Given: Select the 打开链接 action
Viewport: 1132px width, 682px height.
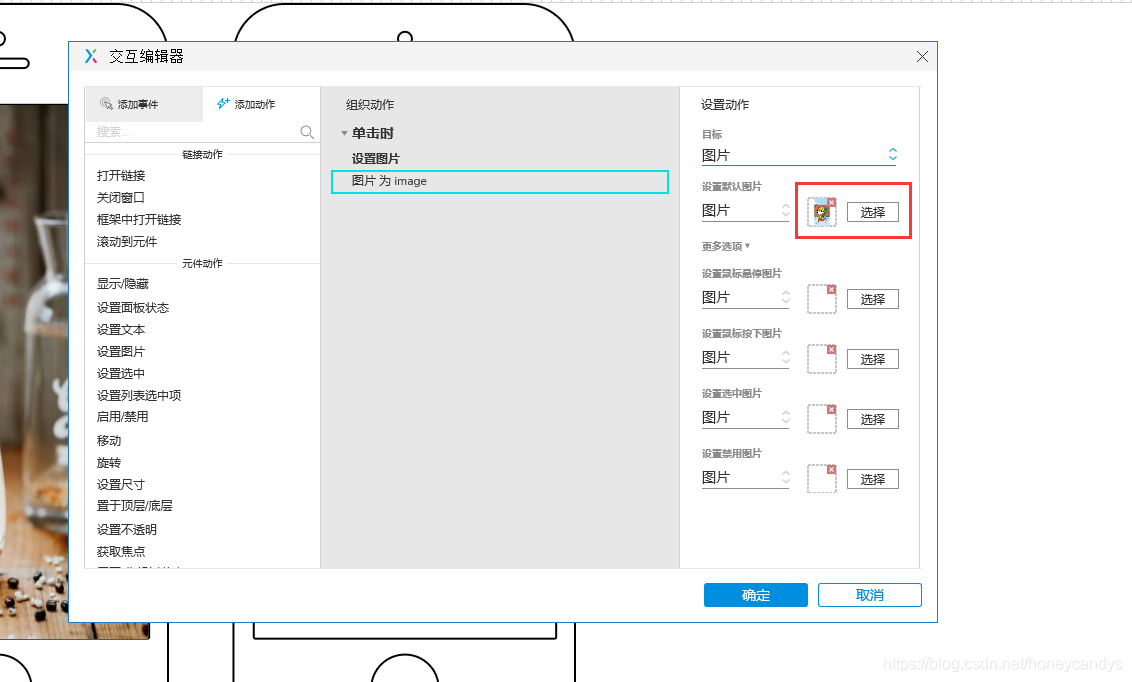Looking at the screenshot, I should click(x=121, y=175).
